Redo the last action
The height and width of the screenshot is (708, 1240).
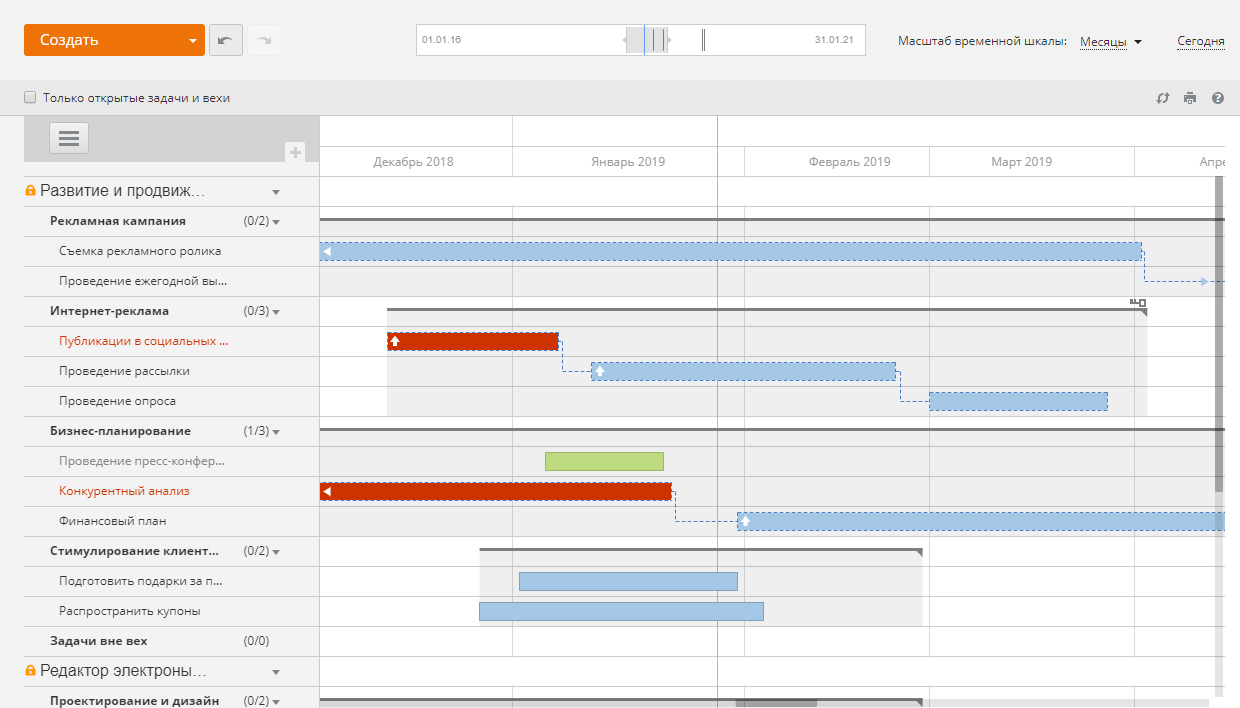(264, 40)
